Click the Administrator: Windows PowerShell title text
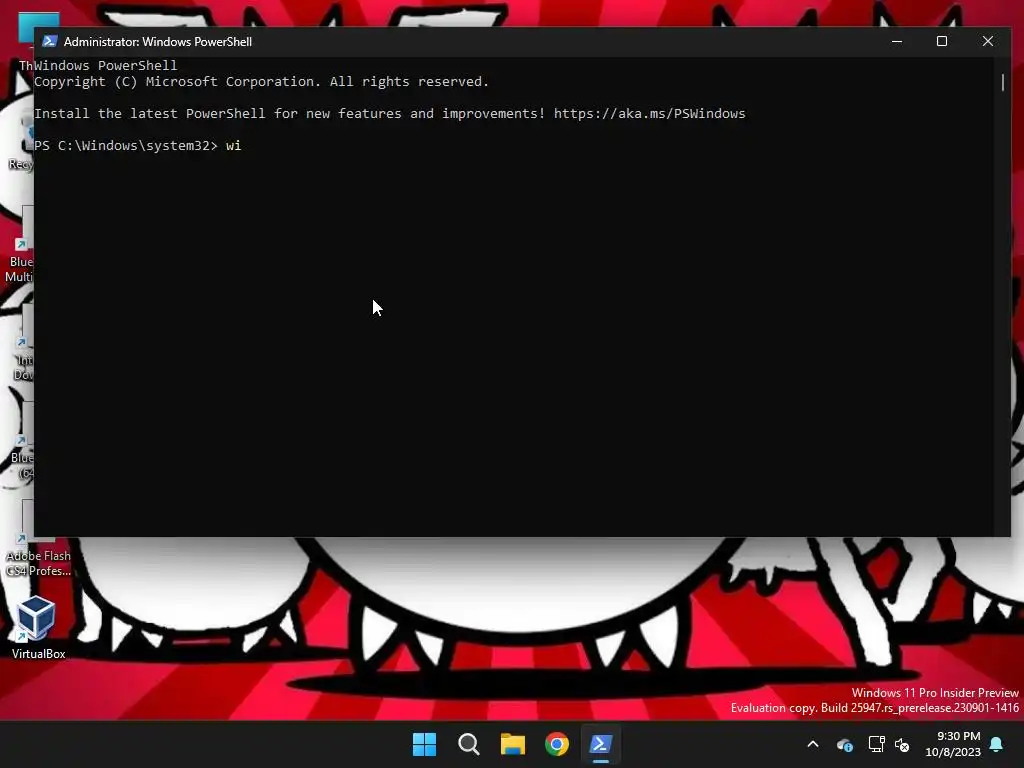 (158, 41)
